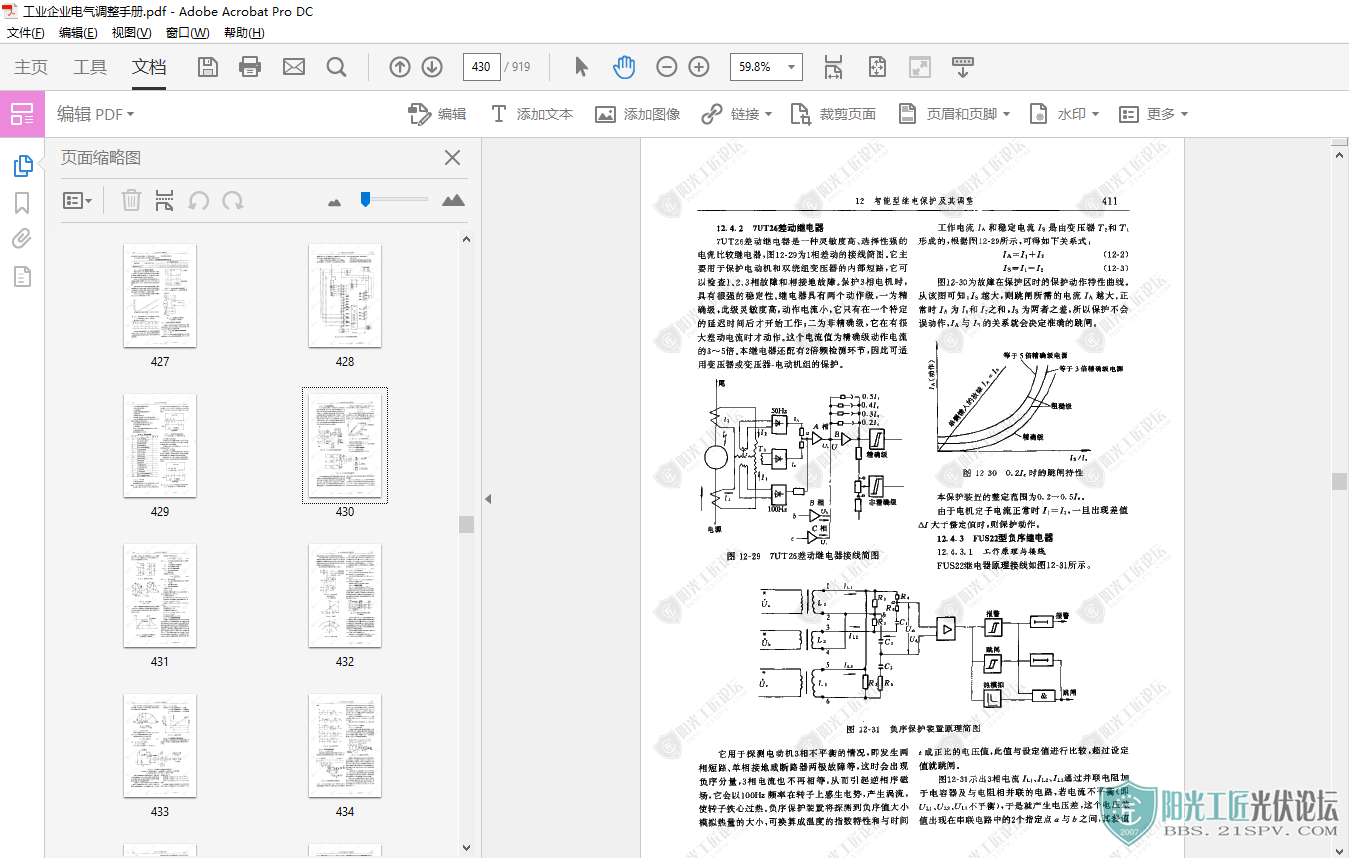
Task: Rotate pages clockwise
Action: click(233, 200)
